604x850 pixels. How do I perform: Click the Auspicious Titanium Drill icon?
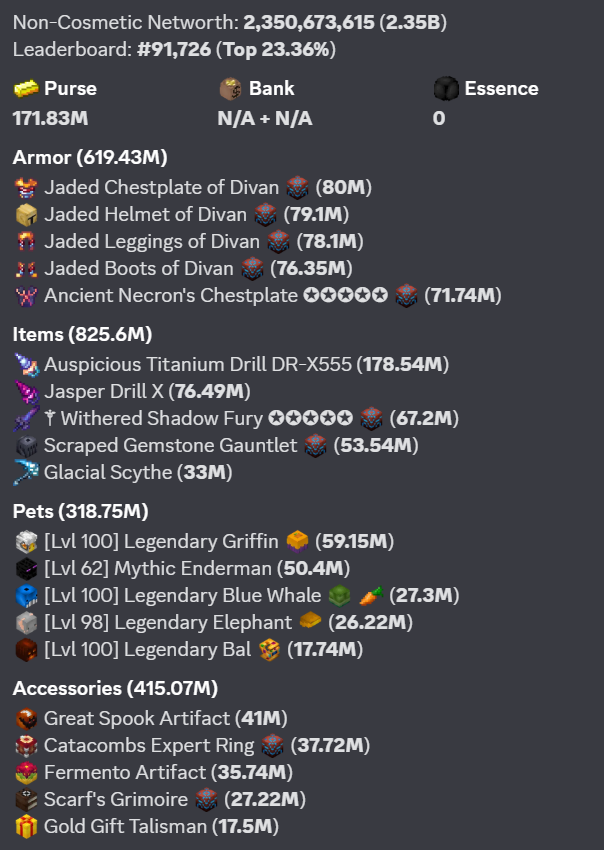[26, 364]
